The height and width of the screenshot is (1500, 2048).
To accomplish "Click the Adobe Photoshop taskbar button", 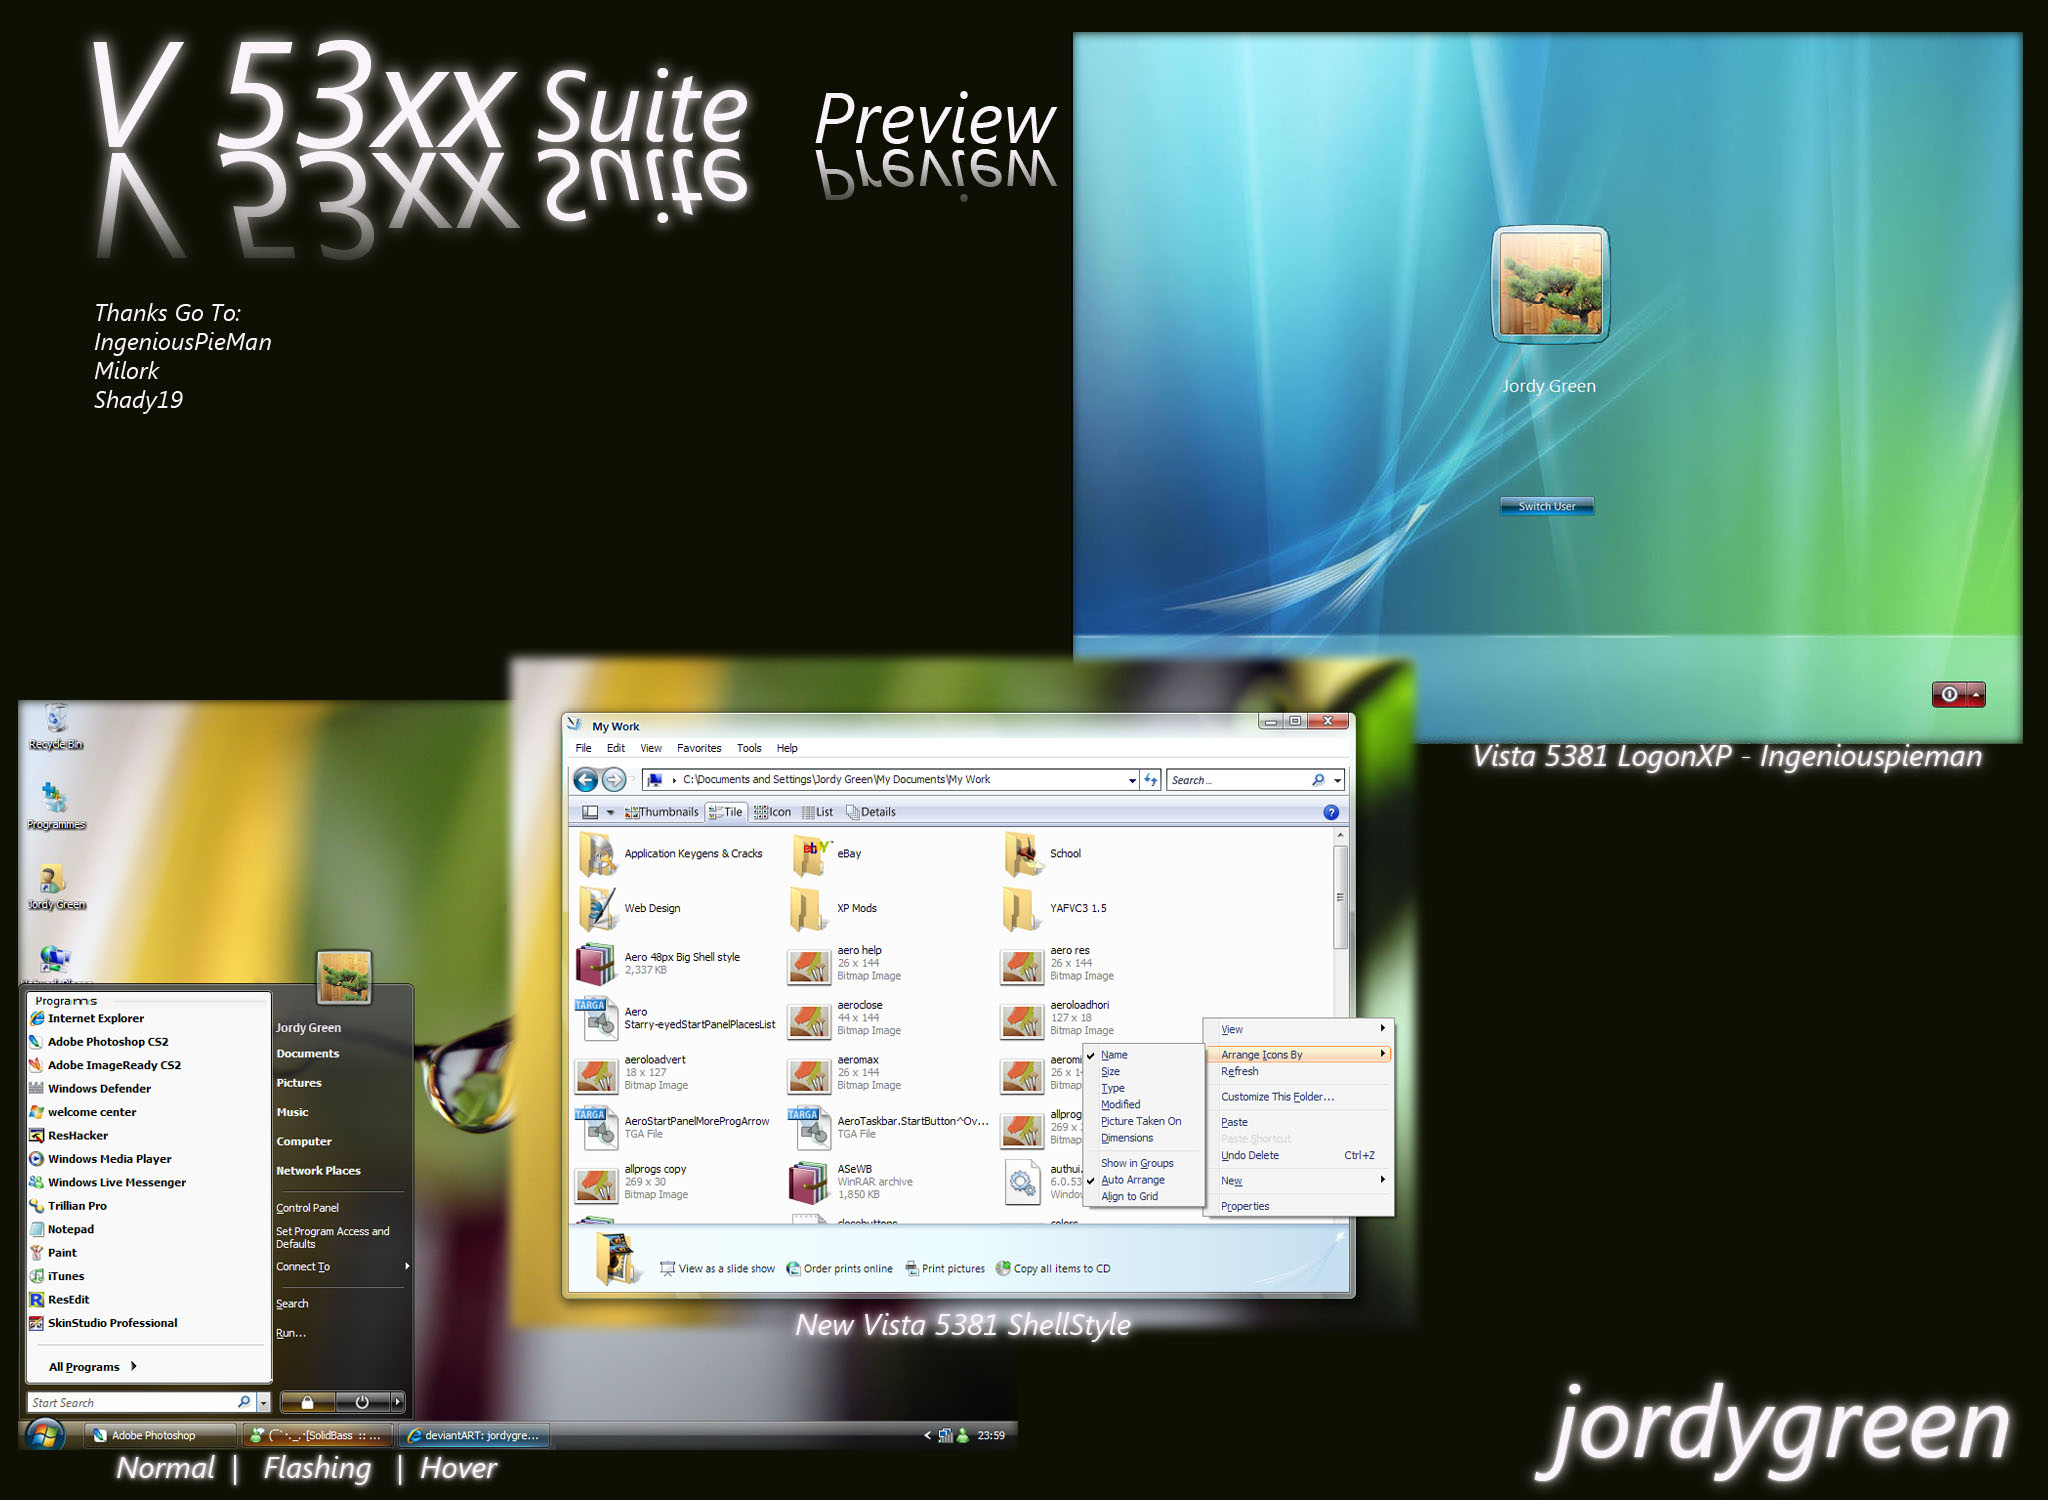I will pyautogui.click(x=158, y=1435).
